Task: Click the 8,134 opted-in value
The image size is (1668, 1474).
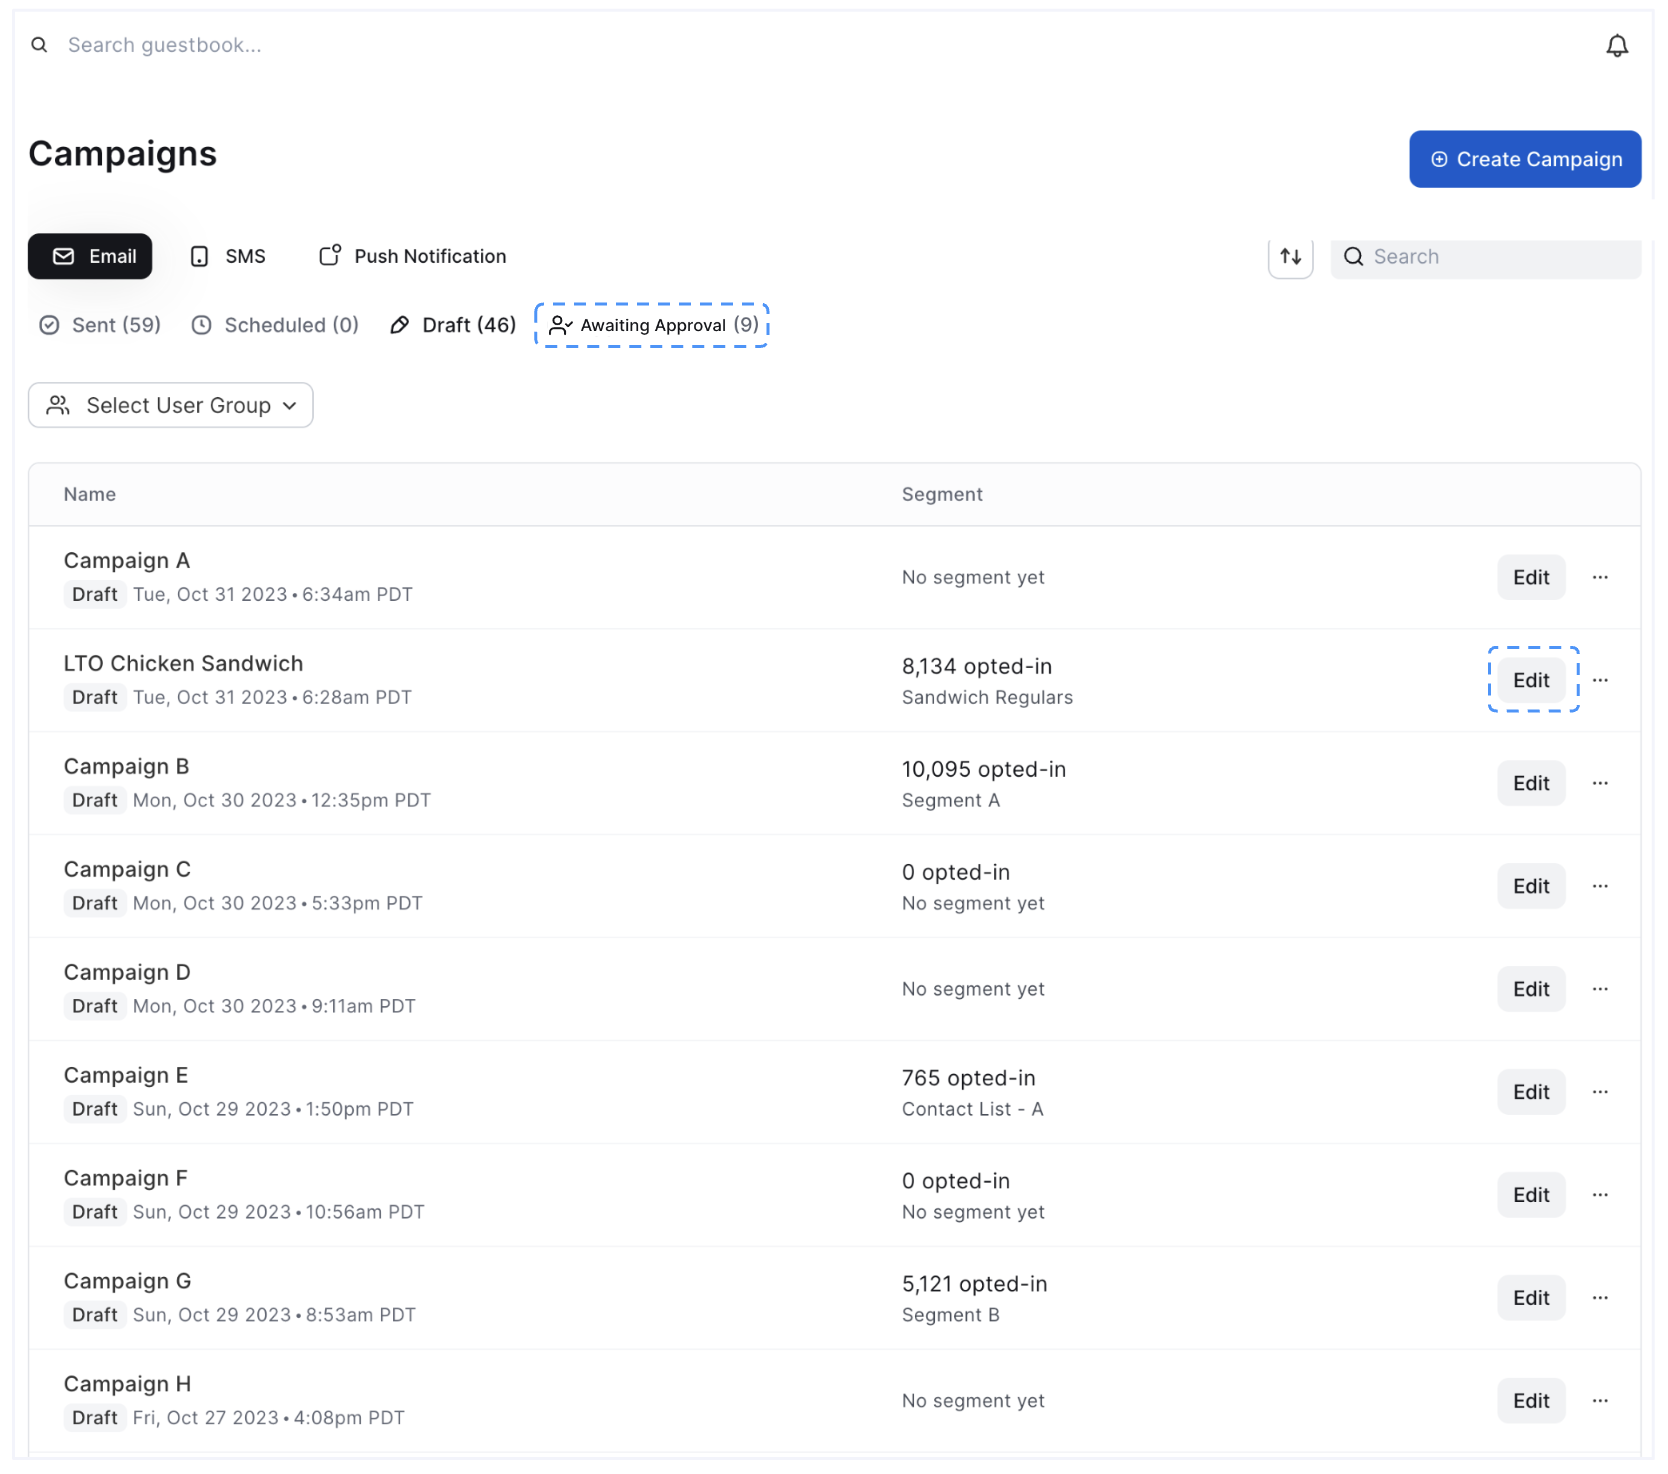Action: 977,667
